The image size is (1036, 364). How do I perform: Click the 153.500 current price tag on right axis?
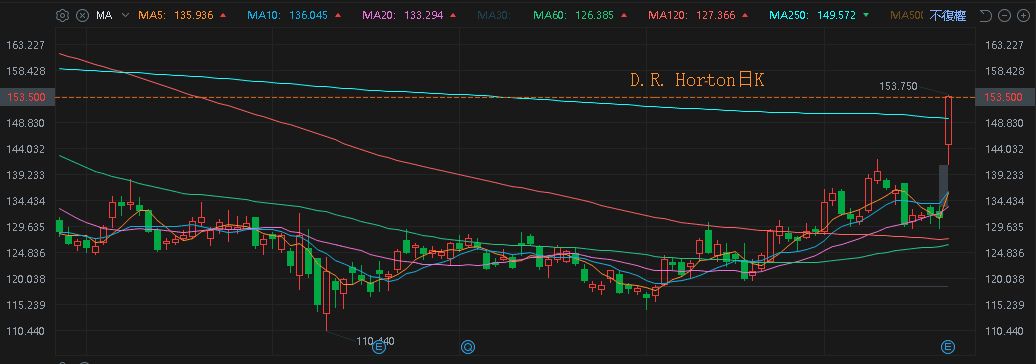point(1004,97)
